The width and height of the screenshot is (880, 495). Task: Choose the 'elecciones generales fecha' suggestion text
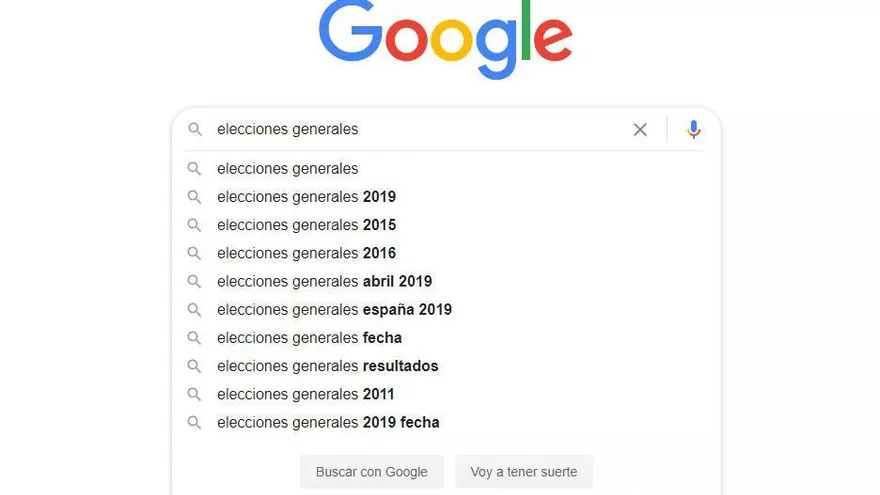point(309,338)
